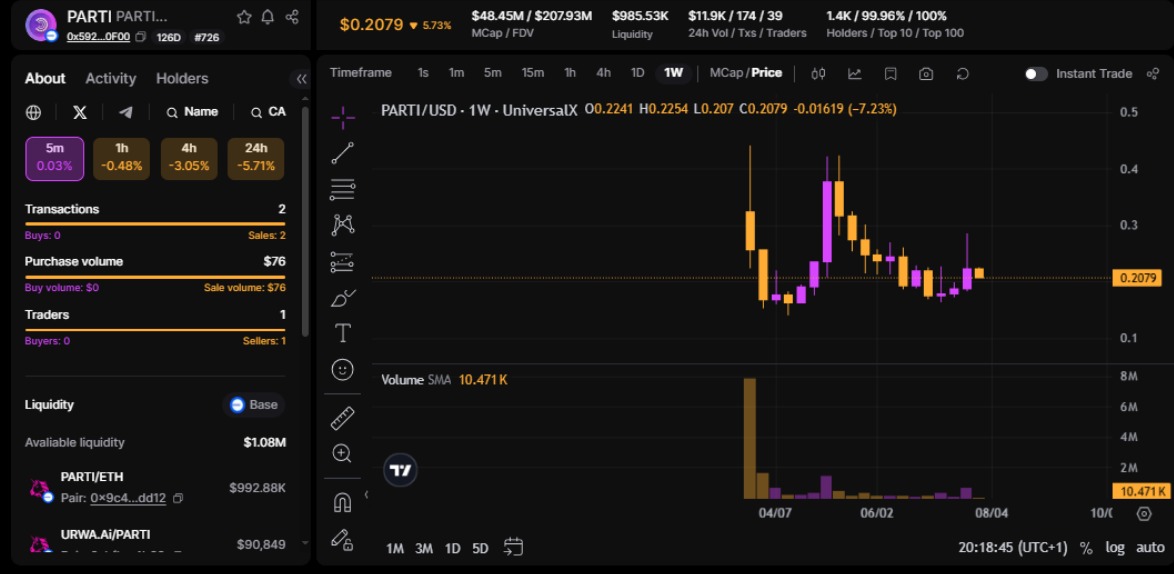Toggle percent scale mode
Screen dimensions: 1174x574
[1086, 548]
